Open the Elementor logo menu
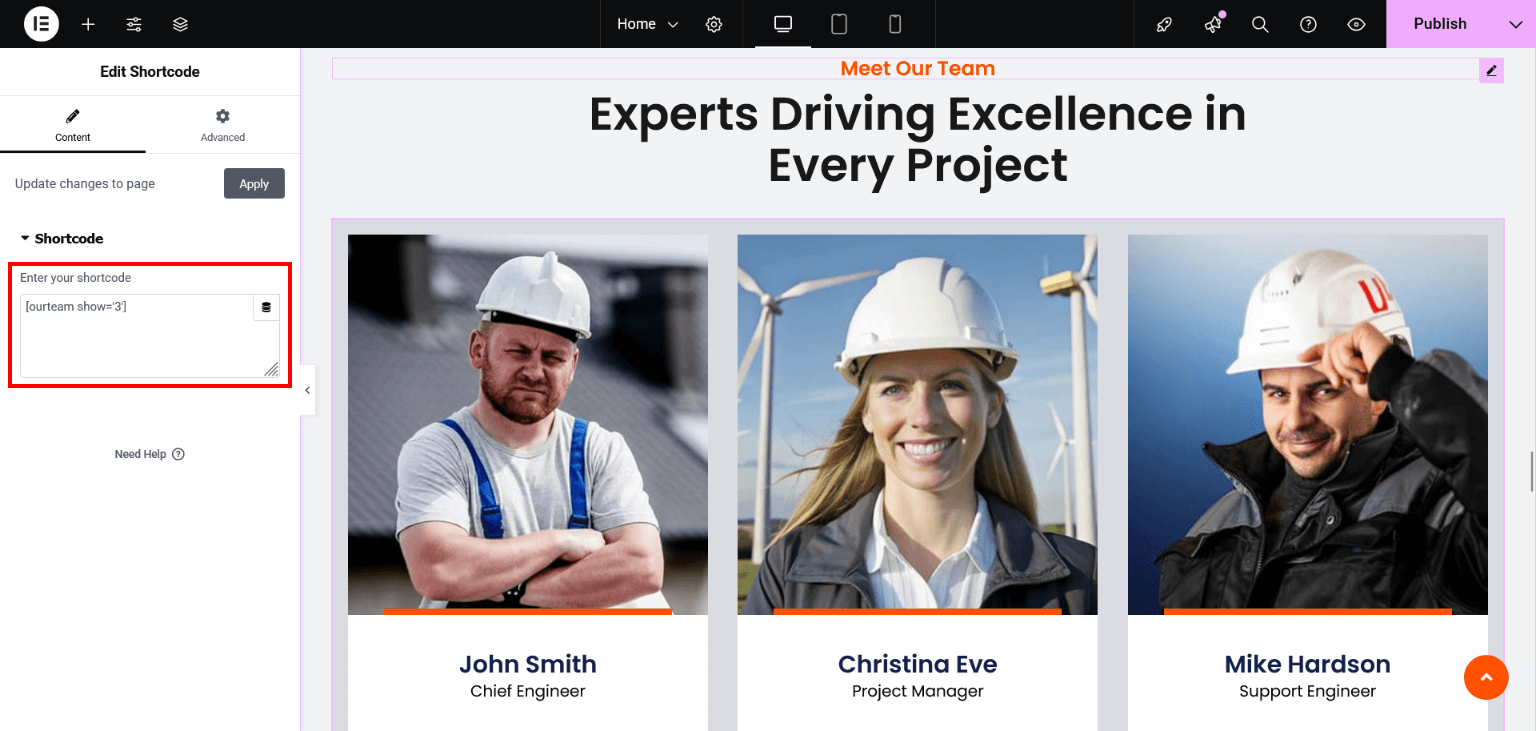 (41, 24)
